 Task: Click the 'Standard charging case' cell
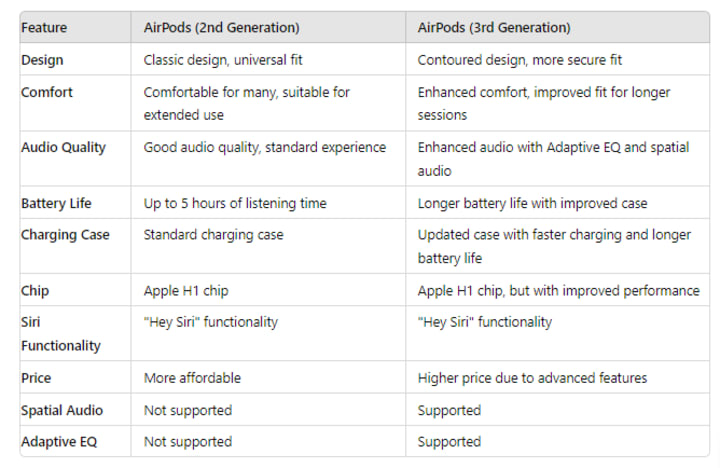(x=214, y=235)
